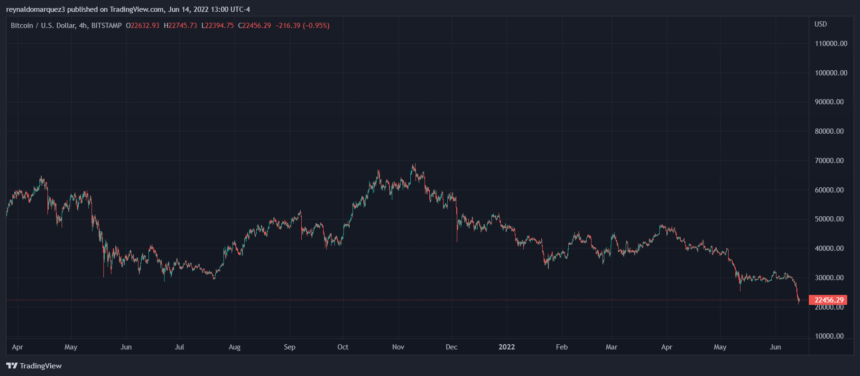Click the reynaldomarquez3 publisher name

36,9
